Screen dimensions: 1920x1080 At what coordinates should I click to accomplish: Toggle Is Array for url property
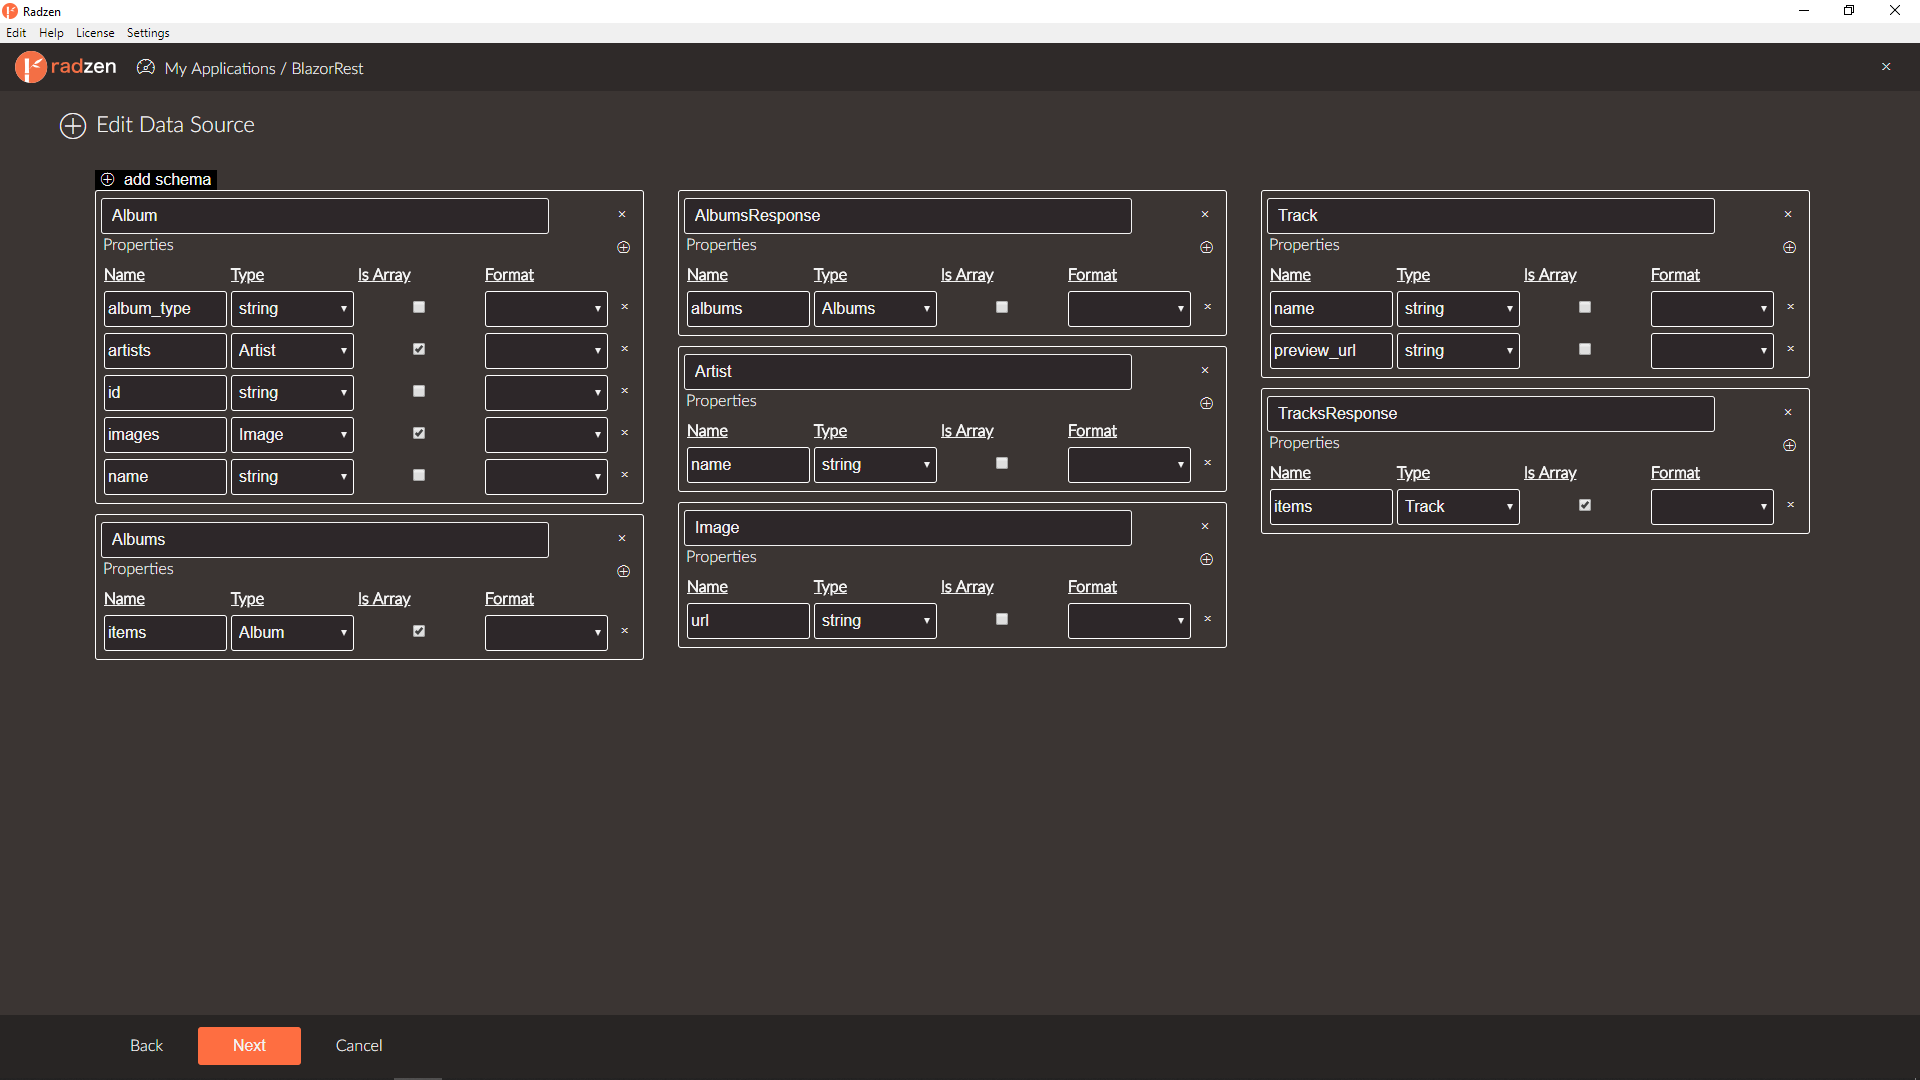(1002, 619)
